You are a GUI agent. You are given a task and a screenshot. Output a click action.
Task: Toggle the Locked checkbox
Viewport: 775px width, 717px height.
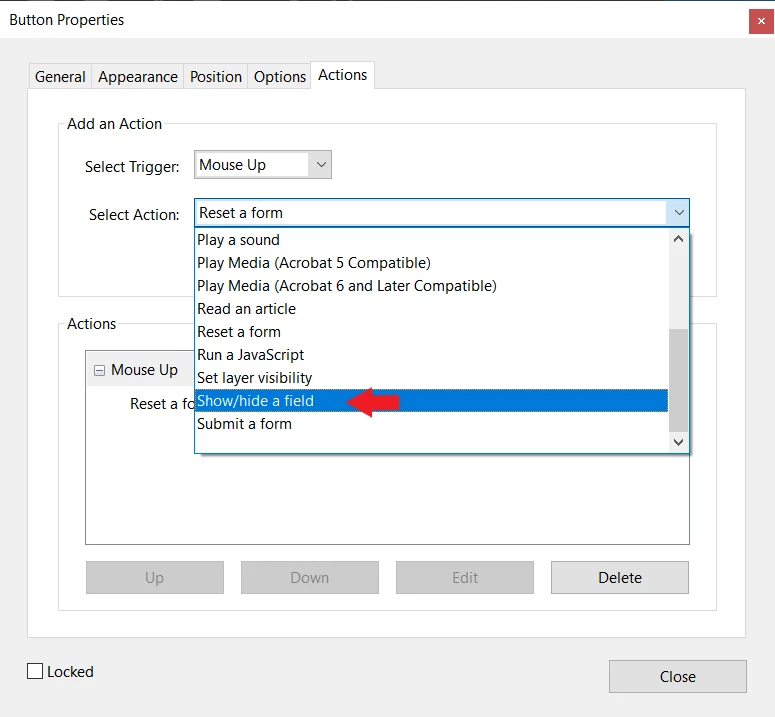[x=35, y=671]
